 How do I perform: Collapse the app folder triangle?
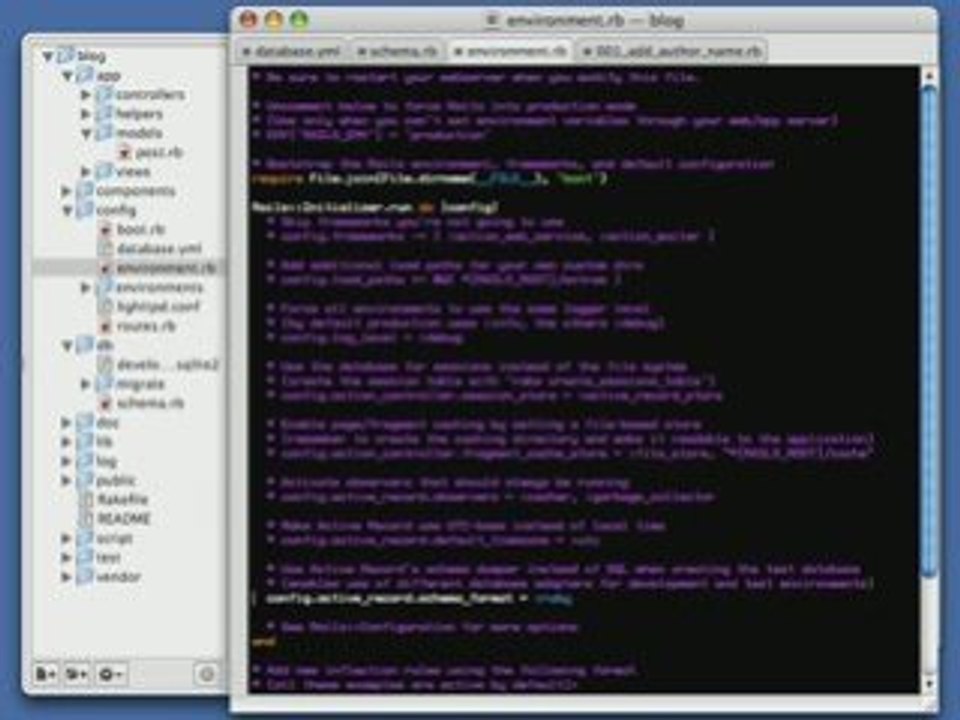67,76
